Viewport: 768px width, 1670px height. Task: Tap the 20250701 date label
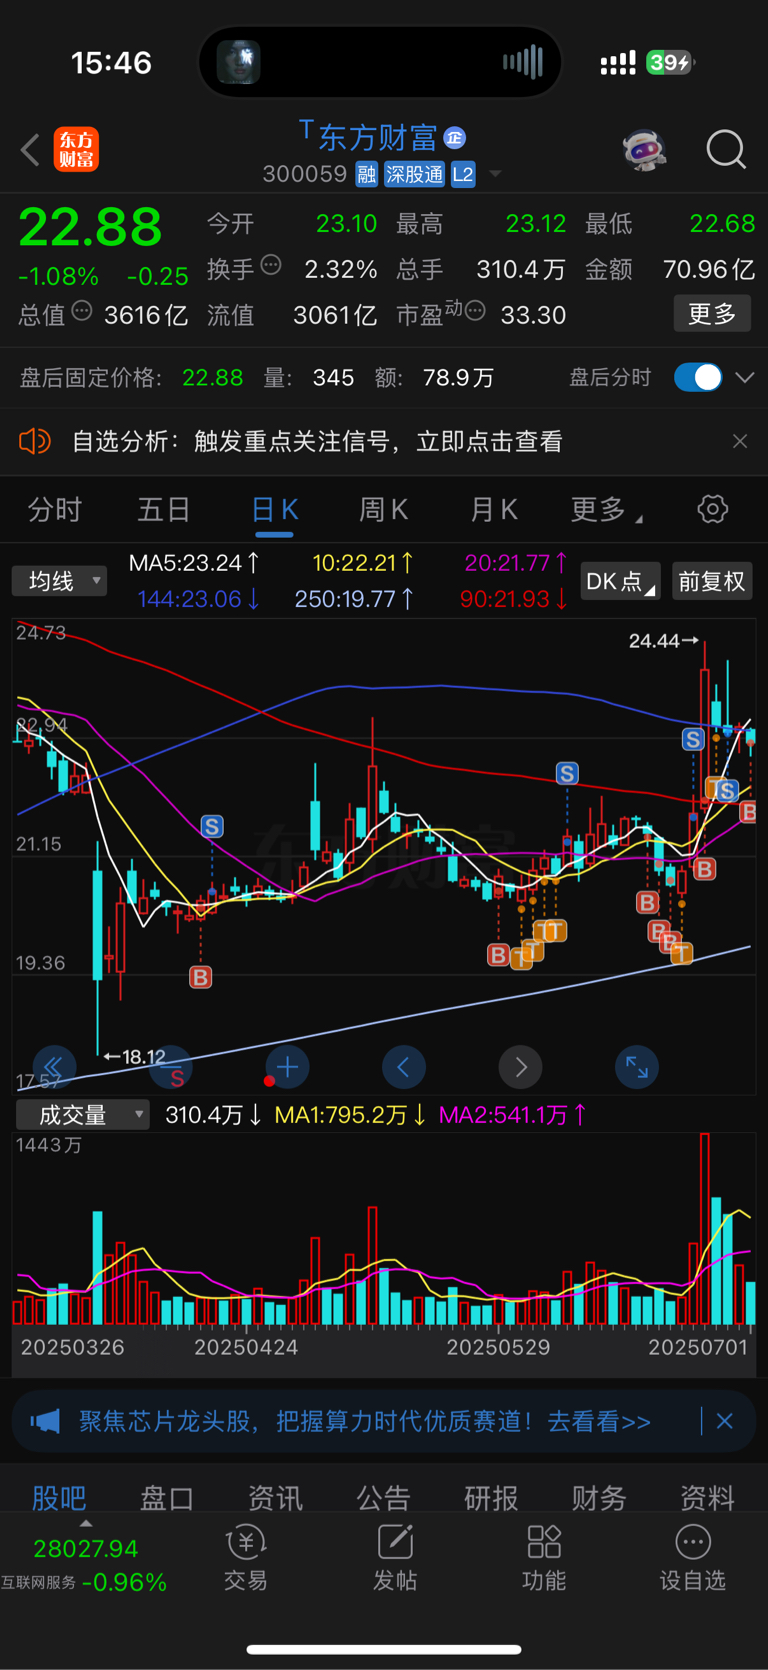[x=698, y=1347]
